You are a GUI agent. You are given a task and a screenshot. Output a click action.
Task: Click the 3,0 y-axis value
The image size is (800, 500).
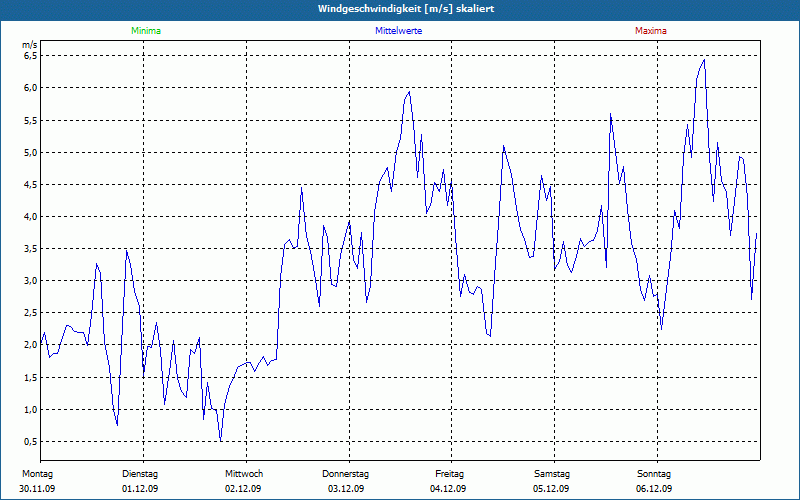point(31,281)
